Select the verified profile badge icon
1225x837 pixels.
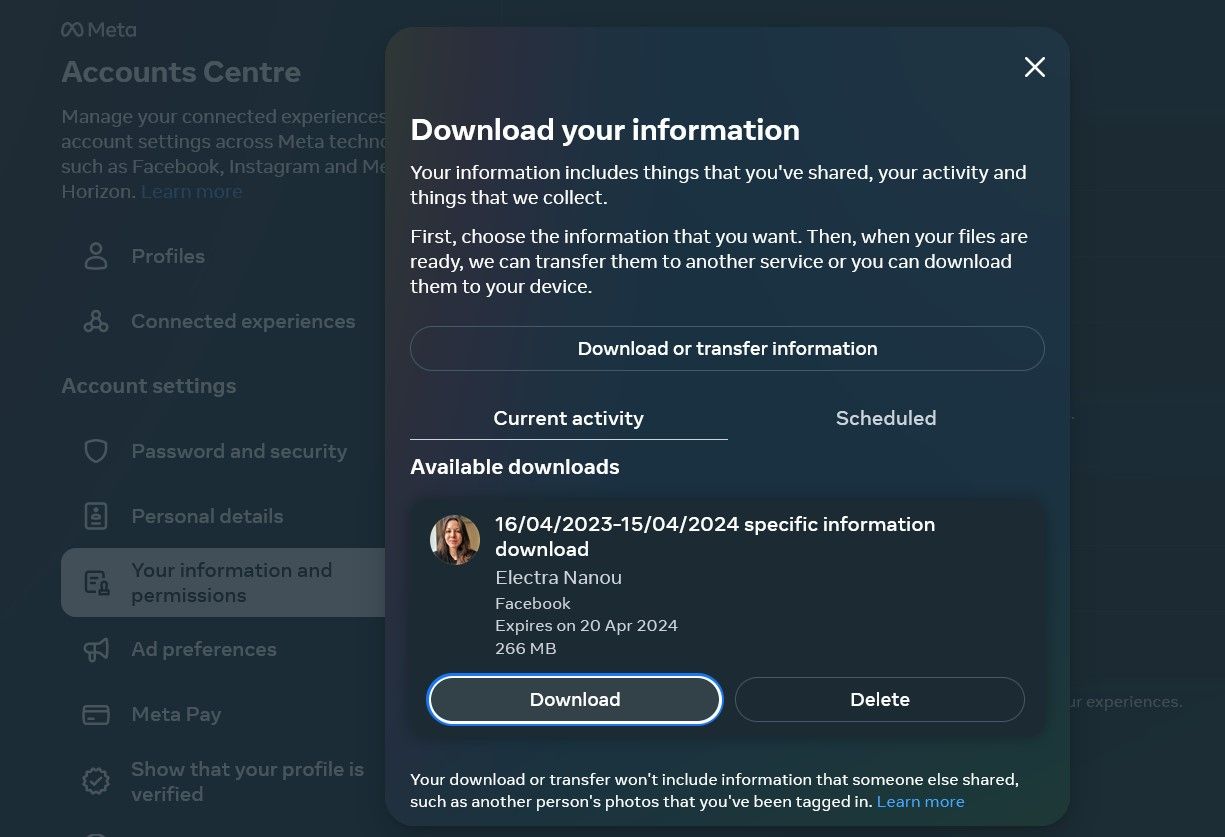coord(95,781)
